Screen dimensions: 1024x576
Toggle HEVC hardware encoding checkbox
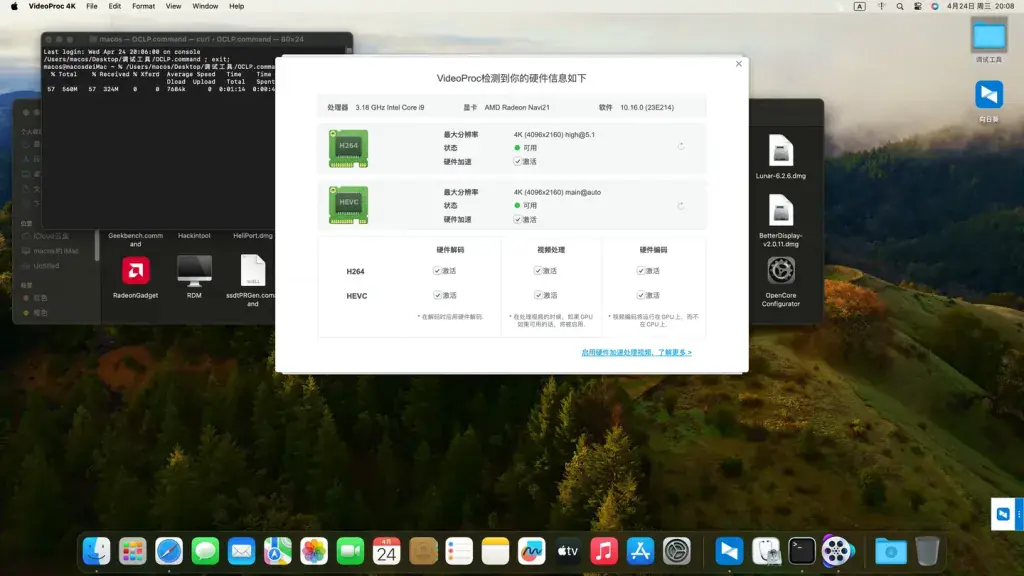641,295
